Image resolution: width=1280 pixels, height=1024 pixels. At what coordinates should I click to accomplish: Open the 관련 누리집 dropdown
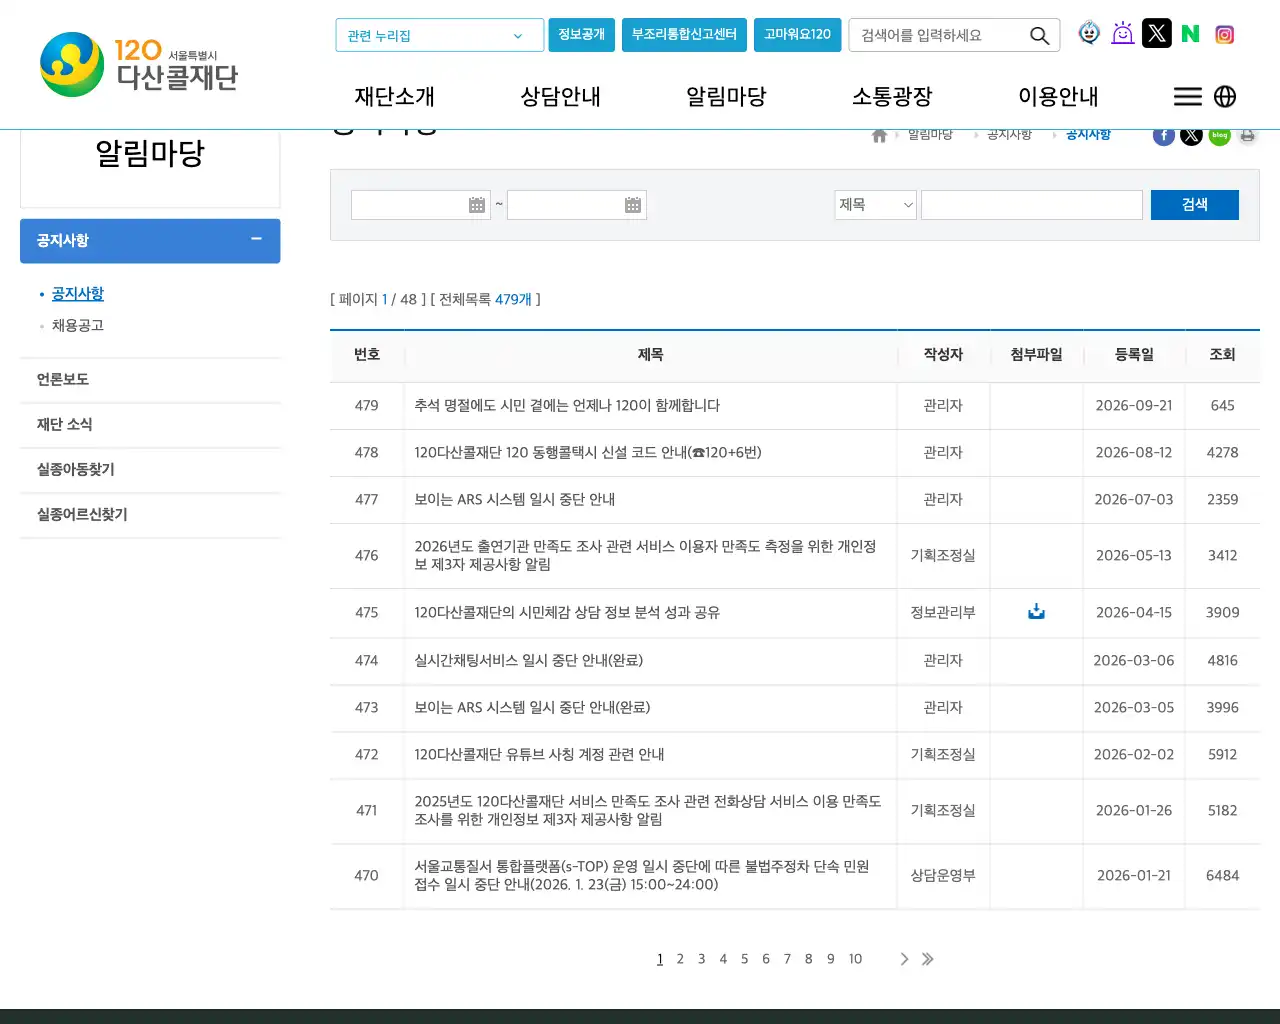pyautogui.click(x=439, y=35)
